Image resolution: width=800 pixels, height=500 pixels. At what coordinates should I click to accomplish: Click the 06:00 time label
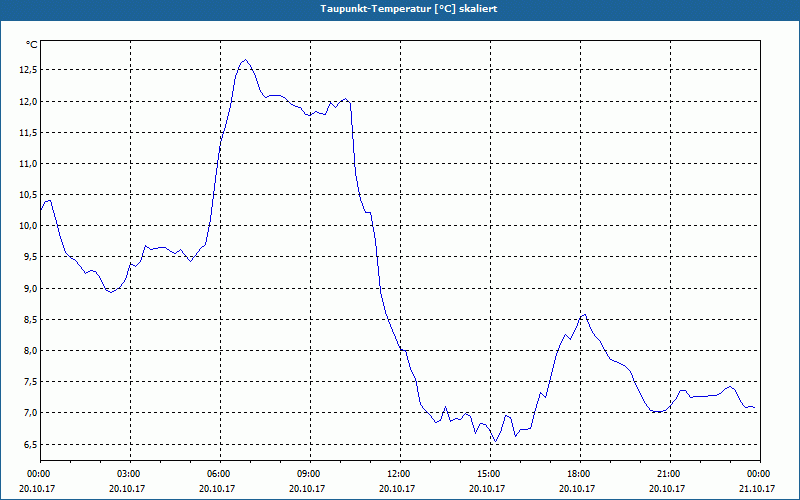click(220, 474)
